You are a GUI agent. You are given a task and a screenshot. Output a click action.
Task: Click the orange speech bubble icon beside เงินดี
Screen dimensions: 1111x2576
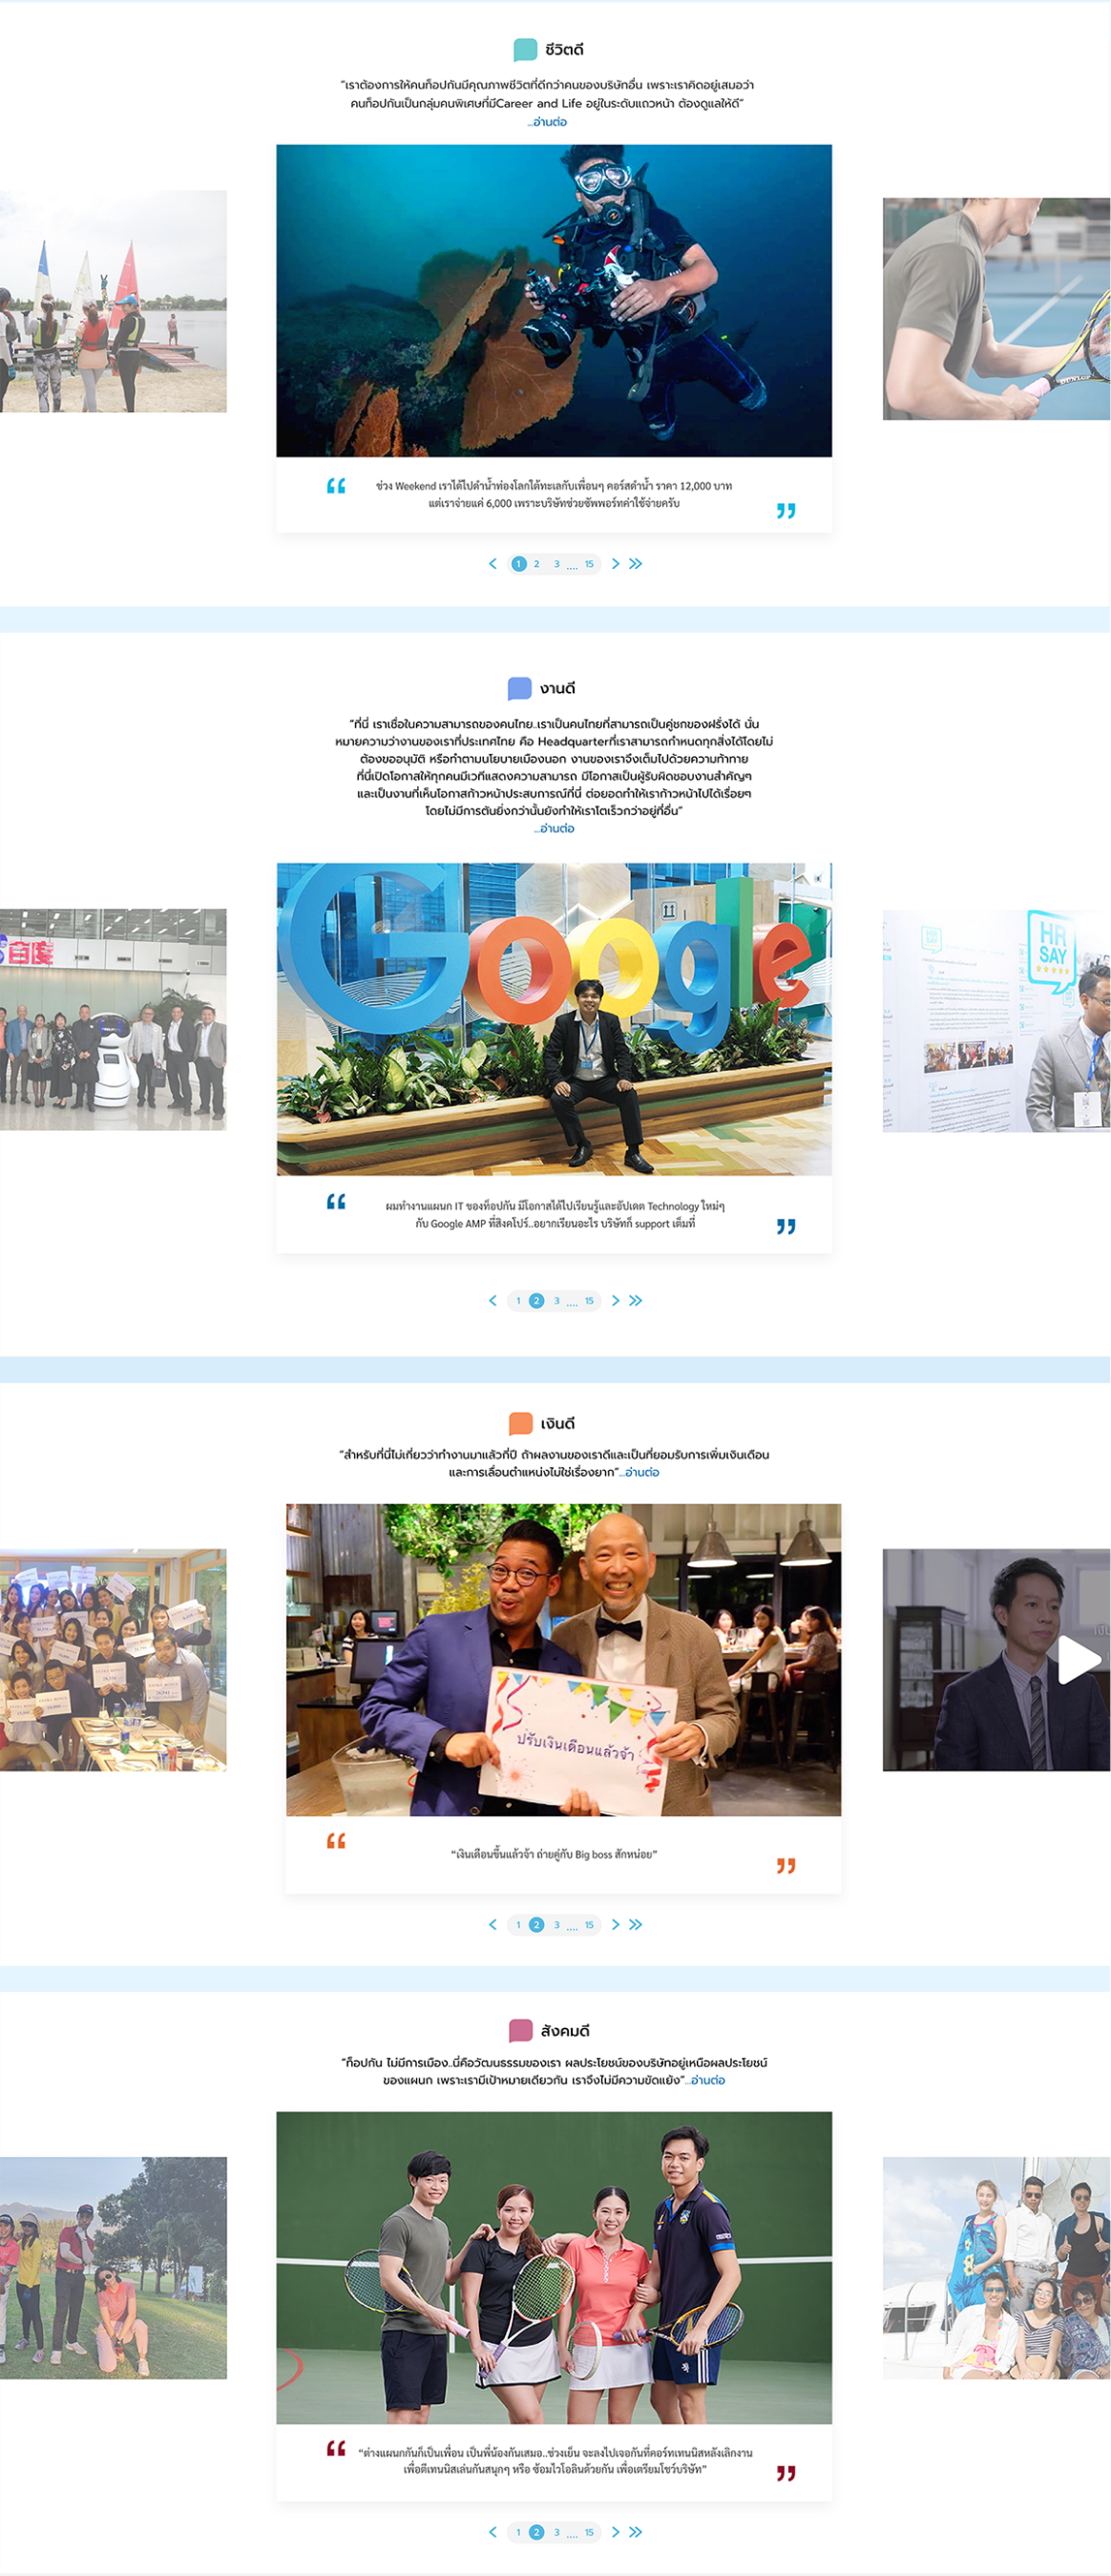click(x=520, y=1423)
